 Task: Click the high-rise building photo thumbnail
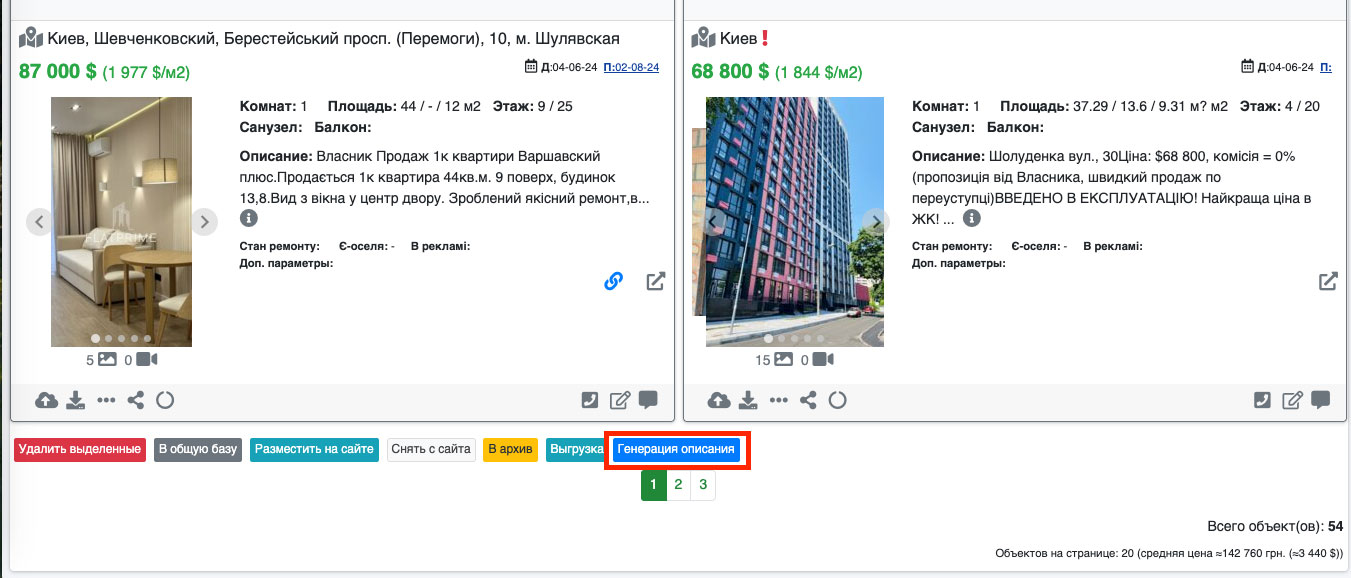tap(795, 222)
